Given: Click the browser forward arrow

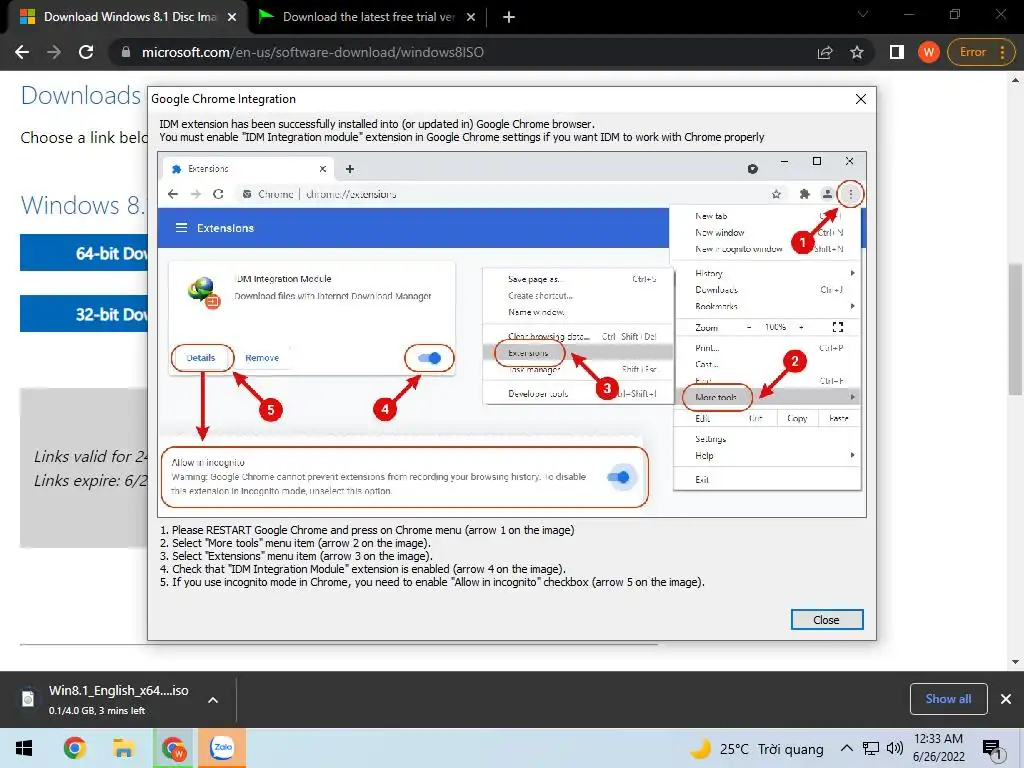Looking at the screenshot, I should (54, 52).
